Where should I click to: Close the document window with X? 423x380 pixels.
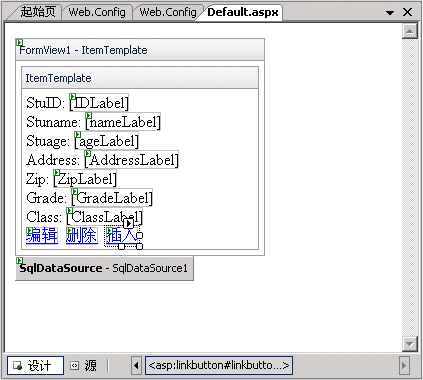point(407,12)
